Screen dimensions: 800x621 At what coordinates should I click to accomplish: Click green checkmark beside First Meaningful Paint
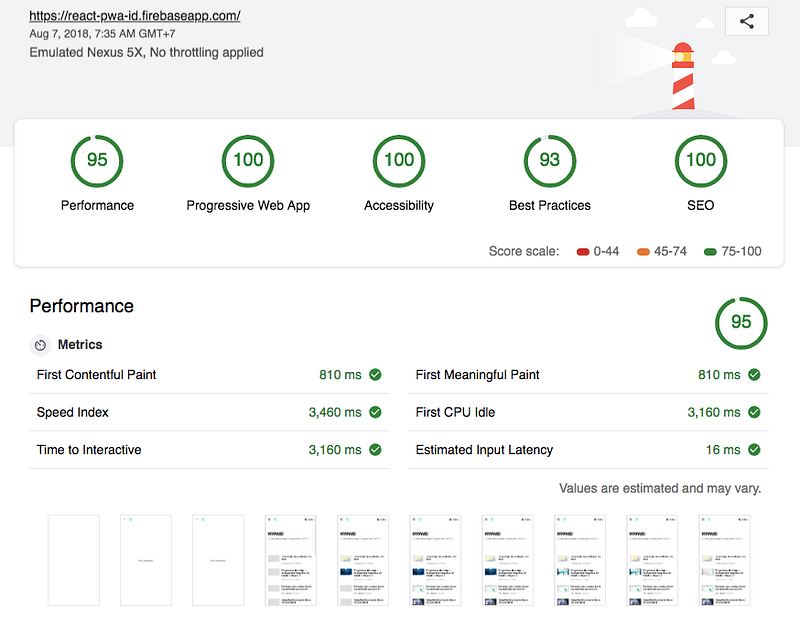click(754, 375)
